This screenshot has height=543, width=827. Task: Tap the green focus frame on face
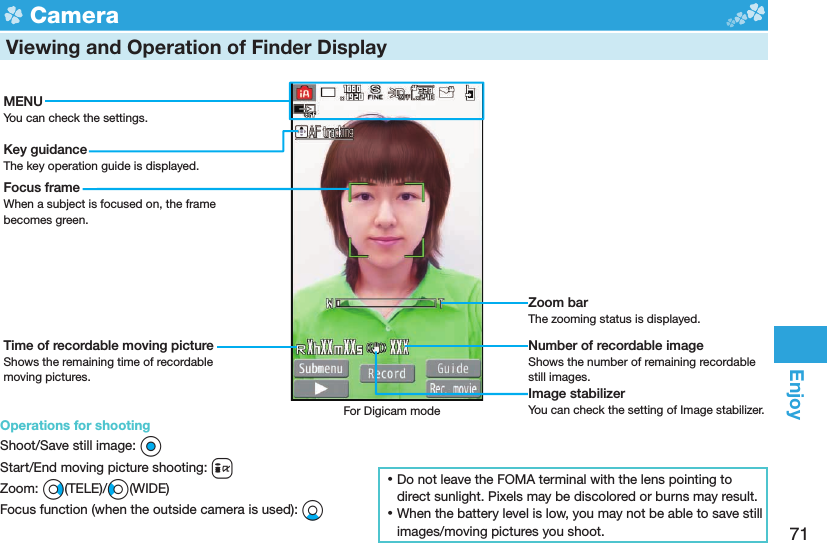point(386,220)
